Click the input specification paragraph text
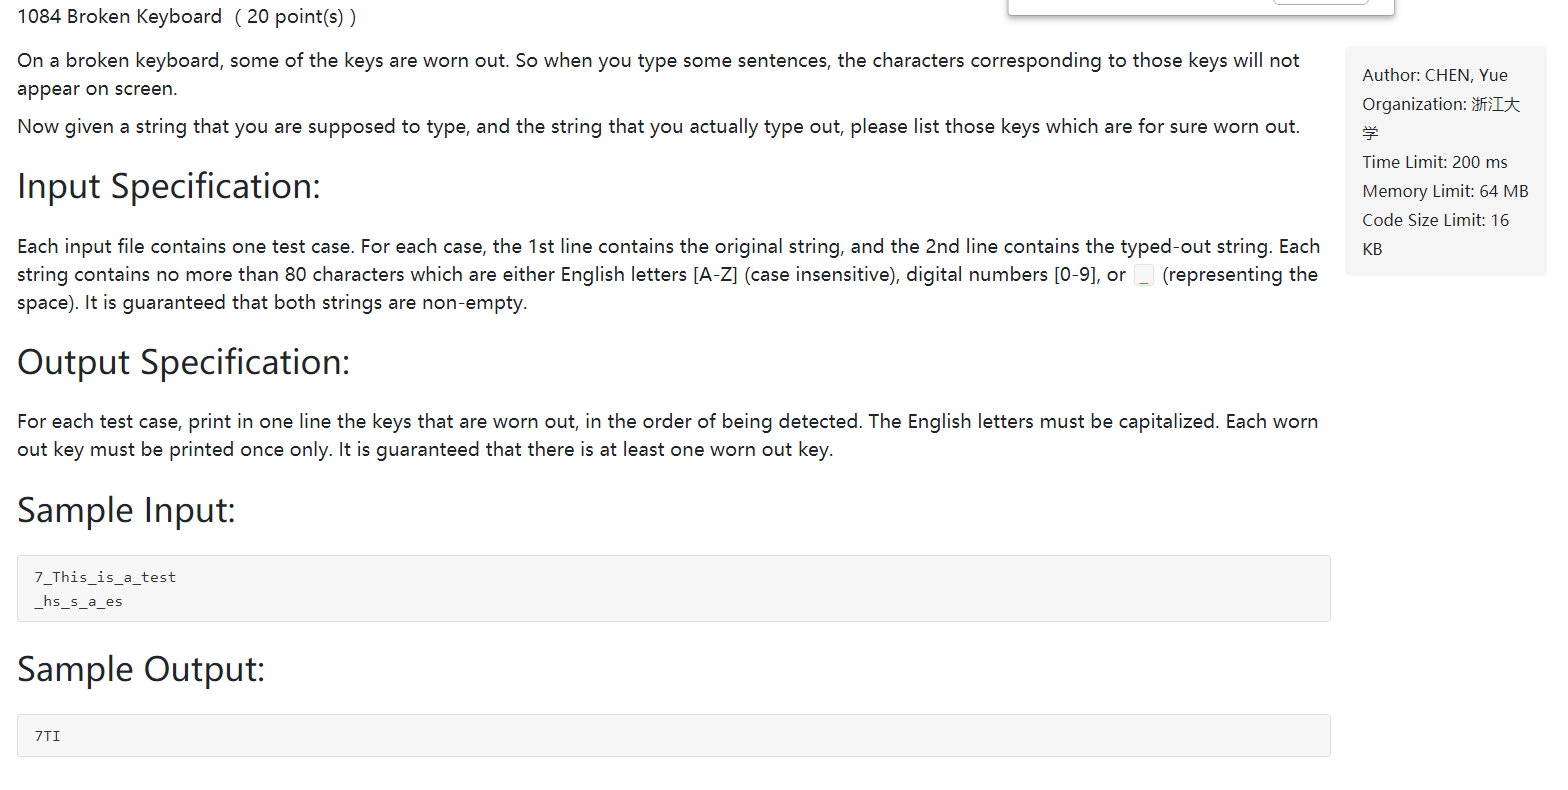 pos(668,274)
